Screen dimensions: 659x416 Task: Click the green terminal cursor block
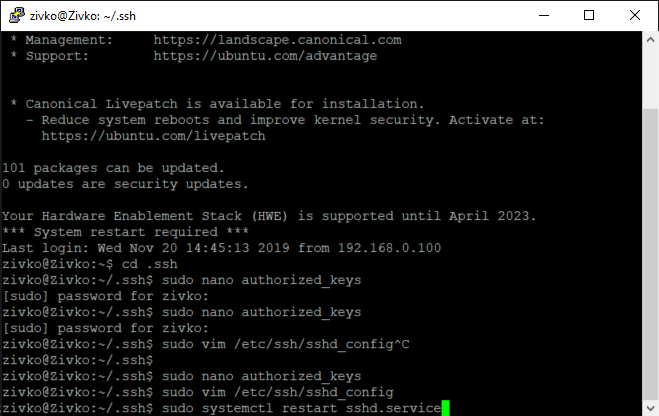pyautogui.click(x=447, y=408)
